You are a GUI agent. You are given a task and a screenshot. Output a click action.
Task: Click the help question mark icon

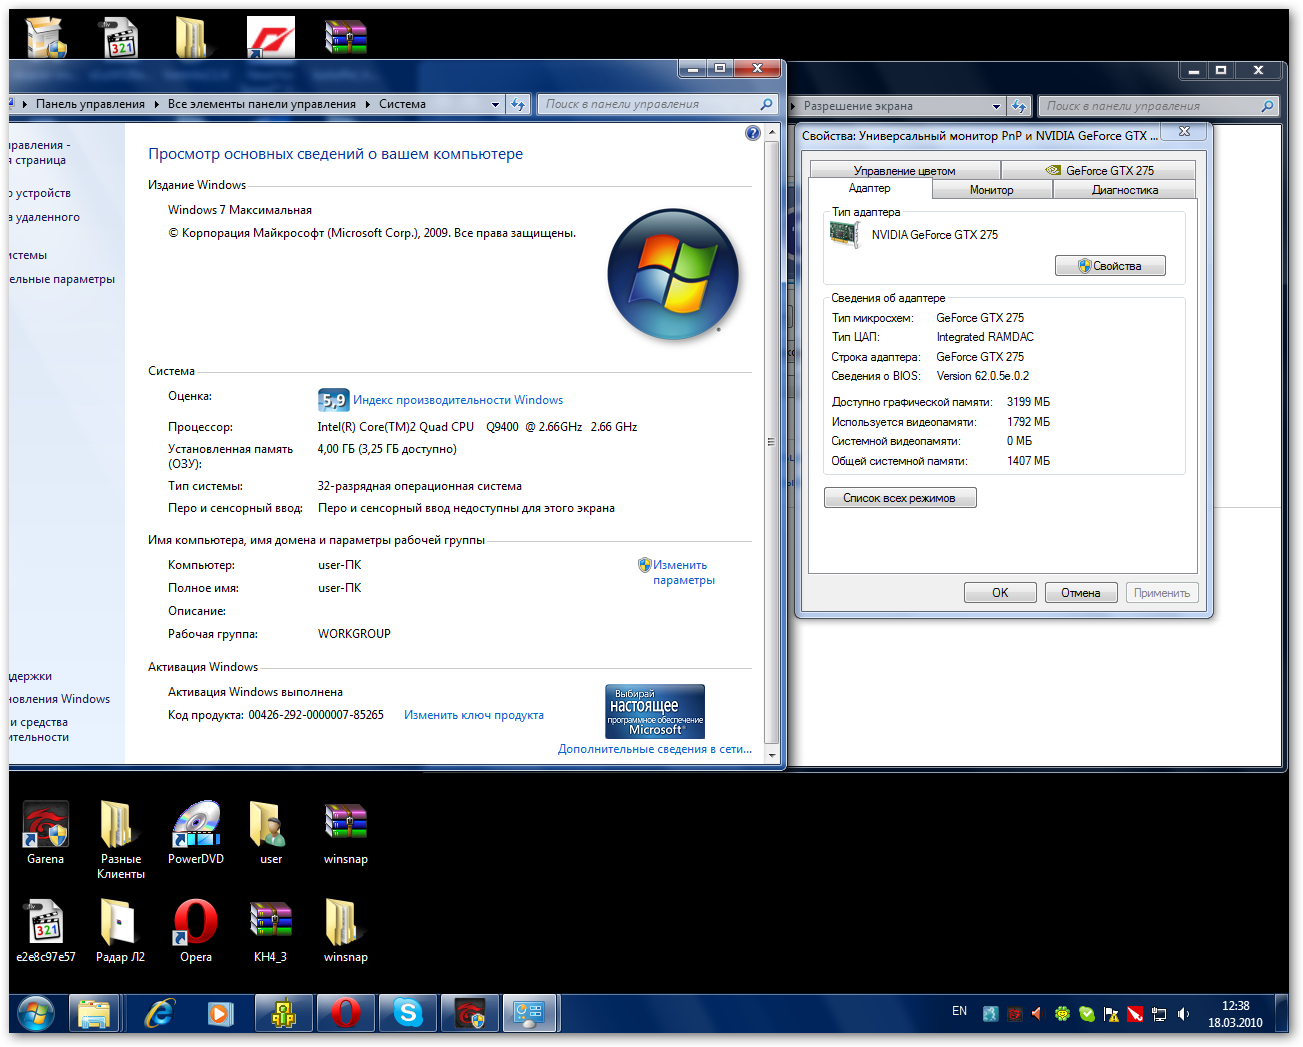tap(753, 133)
